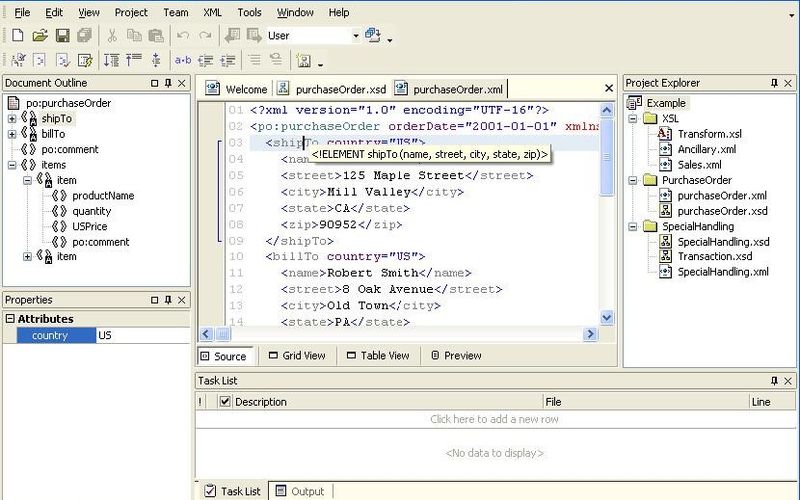Image resolution: width=800 pixels, height=500 pixels.
Task: Click the Redo arrow icon
Action: click(205, 35)
